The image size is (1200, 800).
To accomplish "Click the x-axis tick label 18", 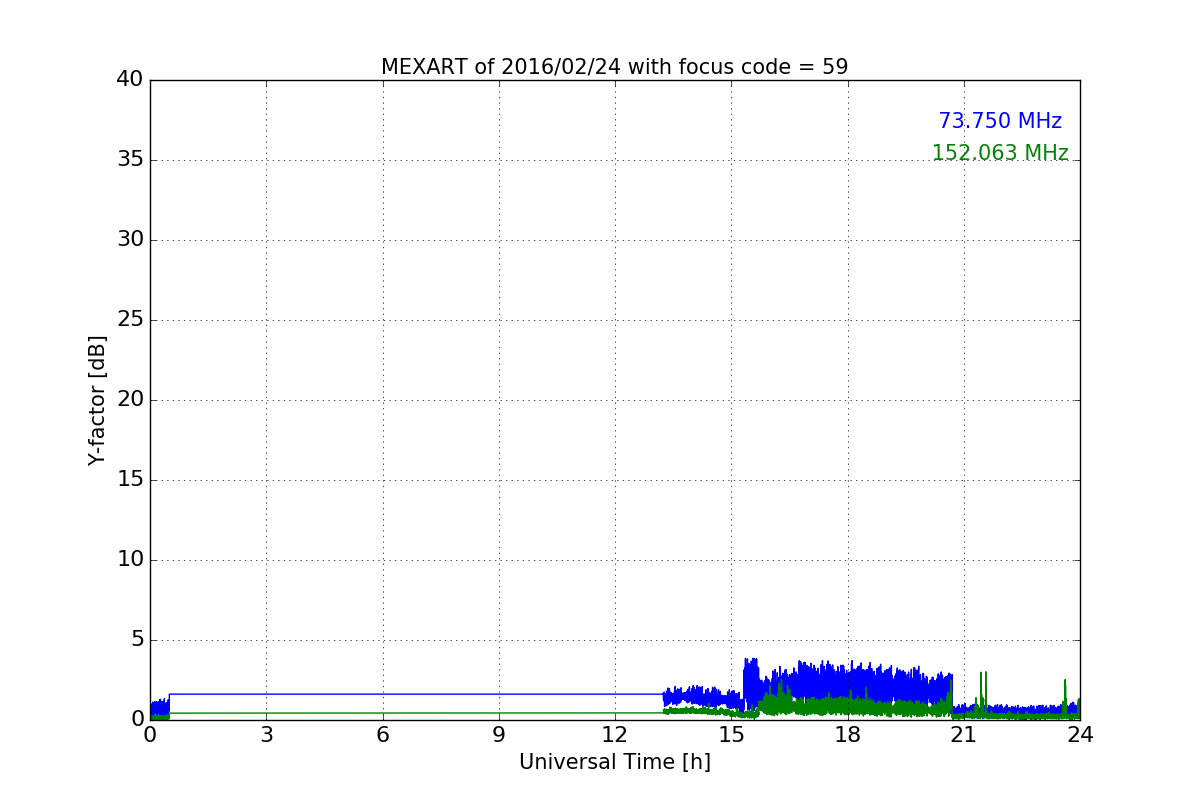I will tap(848, 735).
